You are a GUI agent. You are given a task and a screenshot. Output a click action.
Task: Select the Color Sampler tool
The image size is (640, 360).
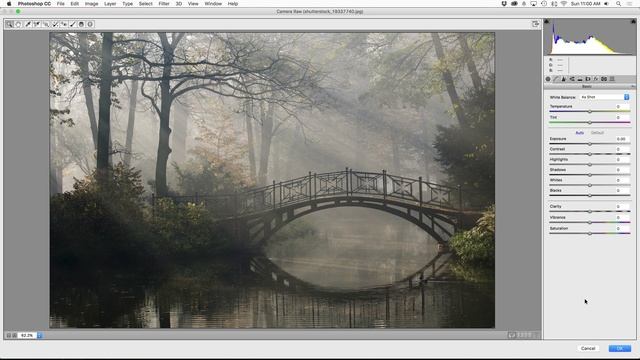[37, 24]
